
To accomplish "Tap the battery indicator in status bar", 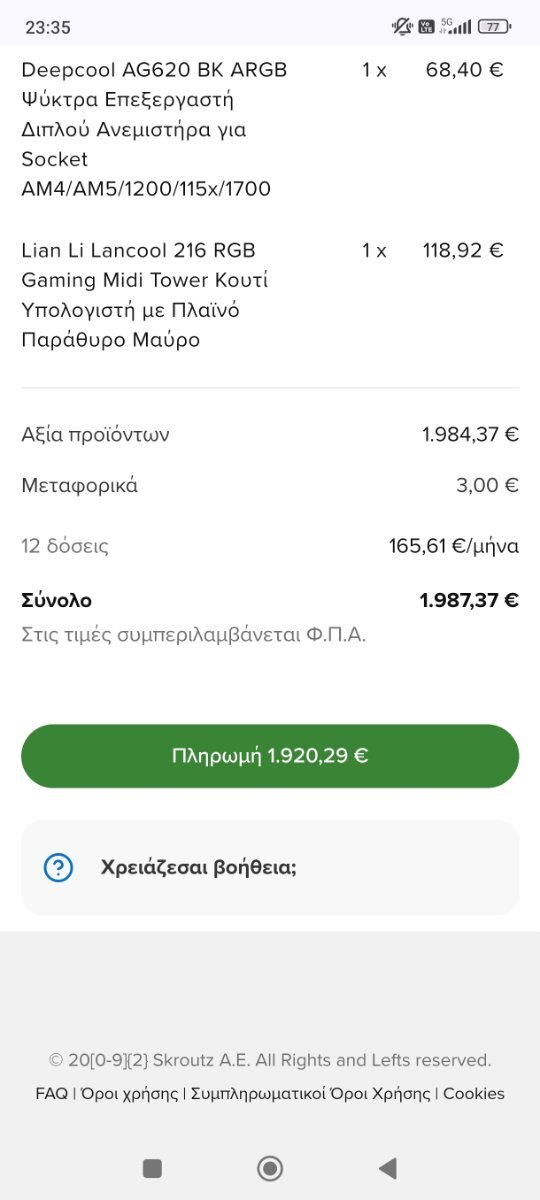I will pos(494,27).
